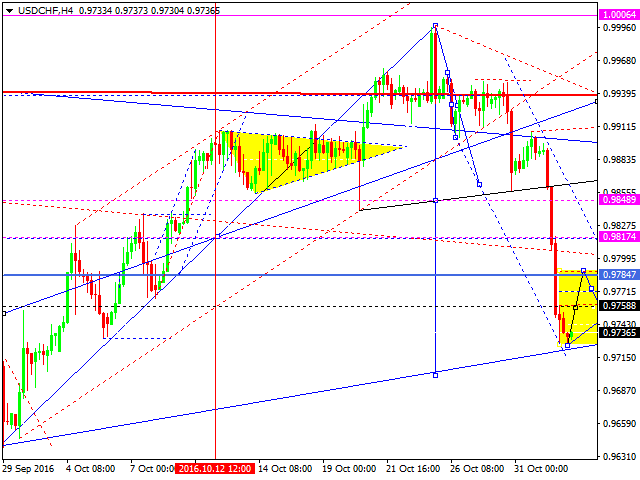Click the red 2016.10.12 12:00 date marker
Screen dimensions: 640x480
coord(215,469)
